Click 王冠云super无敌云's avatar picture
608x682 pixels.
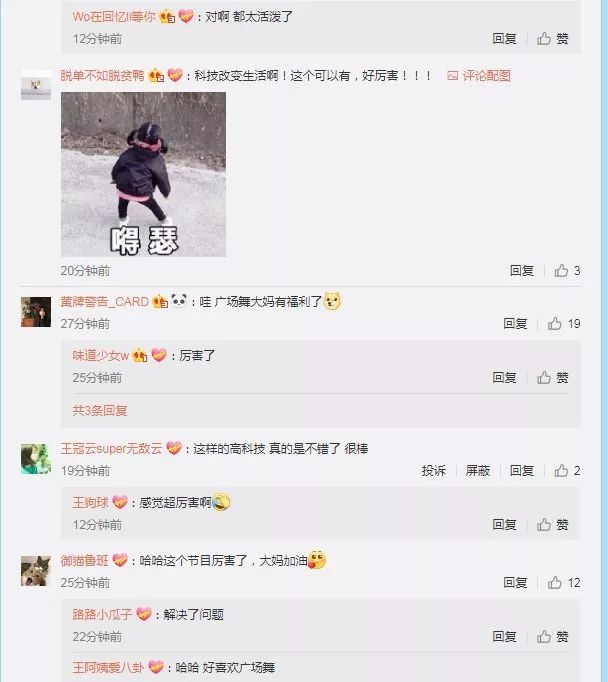pos(36,458)
